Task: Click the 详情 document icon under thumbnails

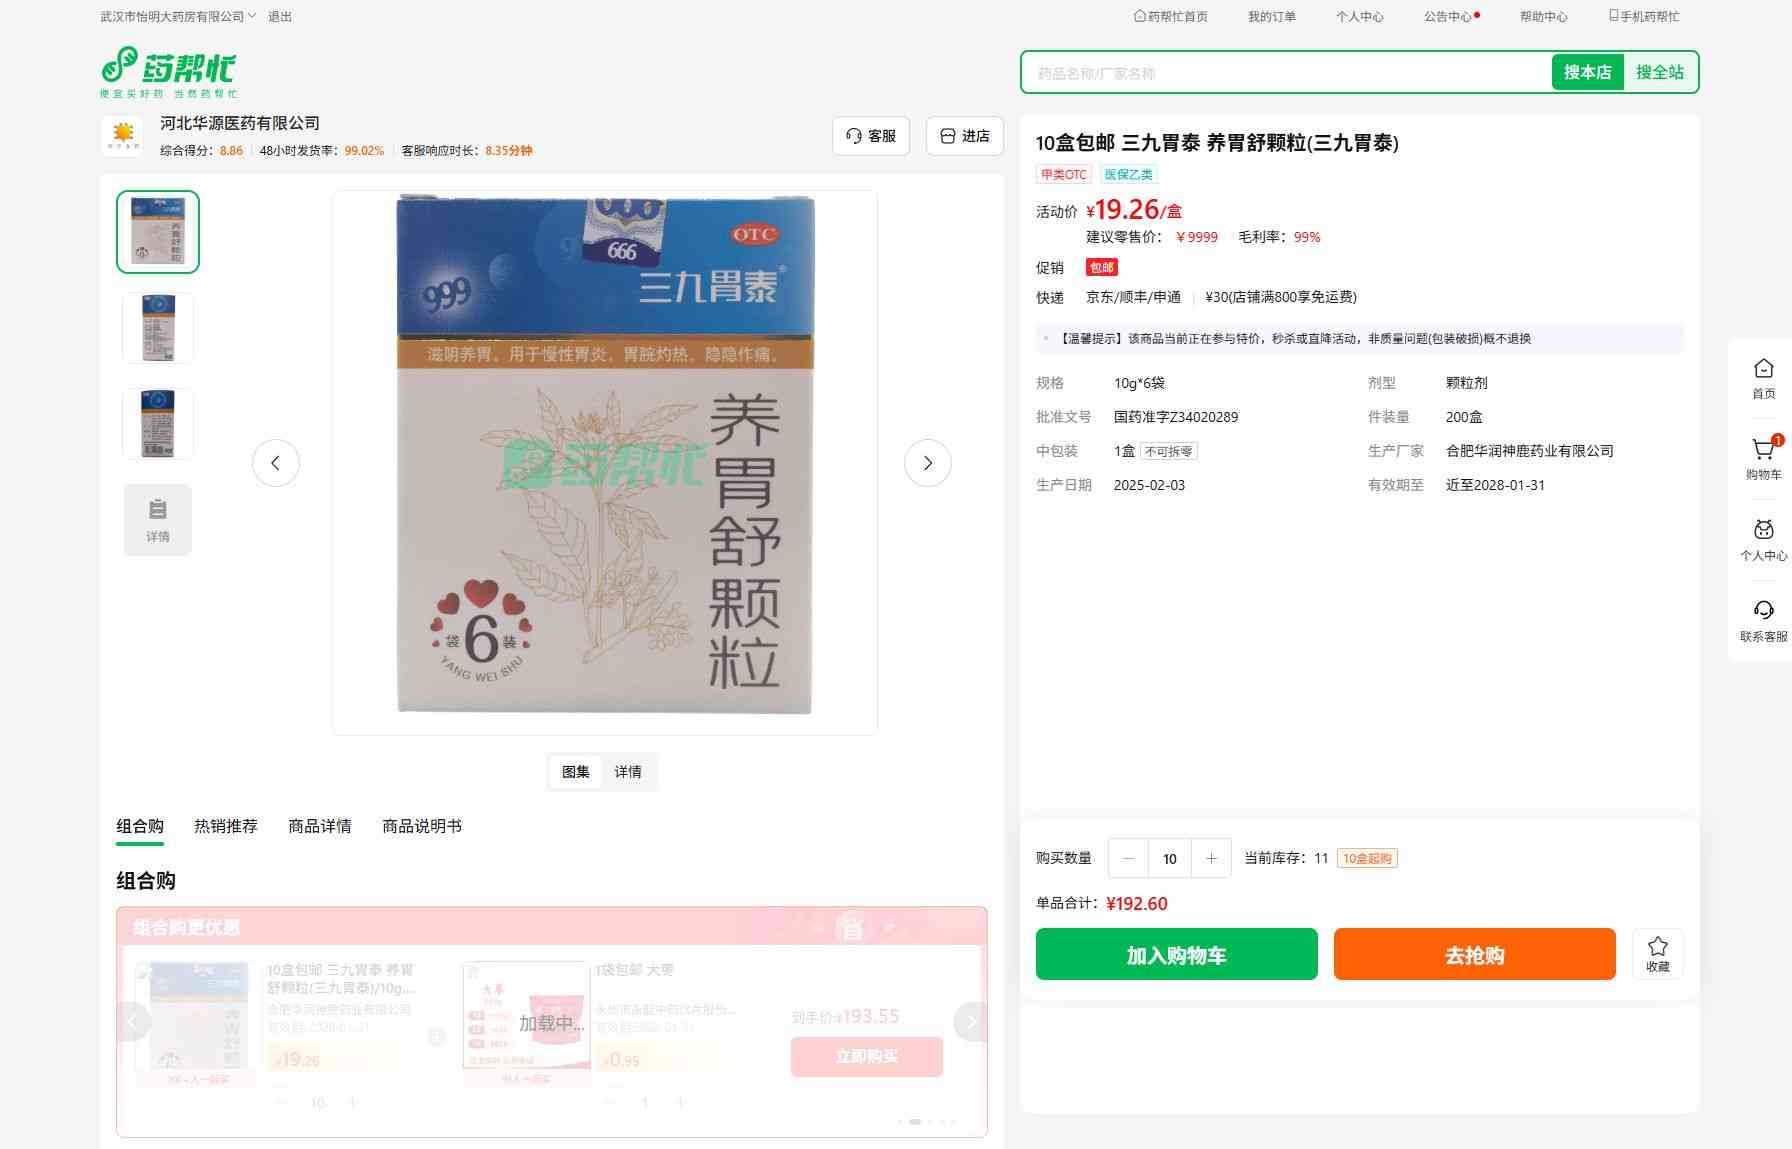Action: (158, 519)
